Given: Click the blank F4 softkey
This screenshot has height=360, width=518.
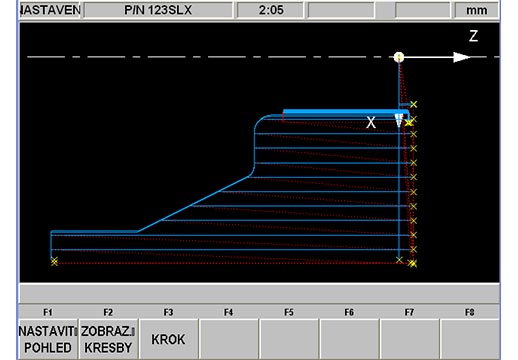Looking at the screenshot, I should [x=229, y=339].
